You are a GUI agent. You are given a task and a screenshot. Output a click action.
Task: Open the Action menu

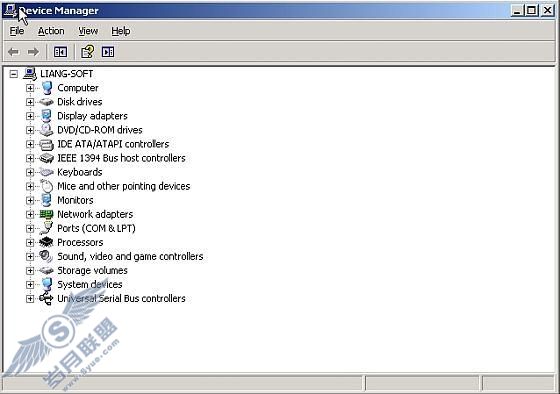[51, 31]
